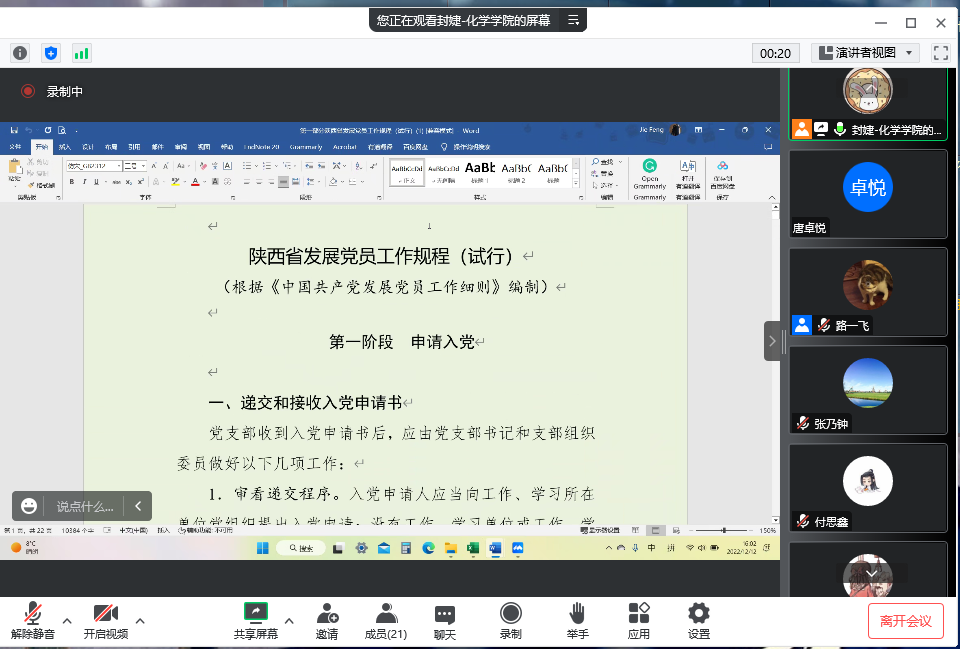The image size is (960, 649).
Task: Open the 成员(21) members list
Action: coord(385,621)
